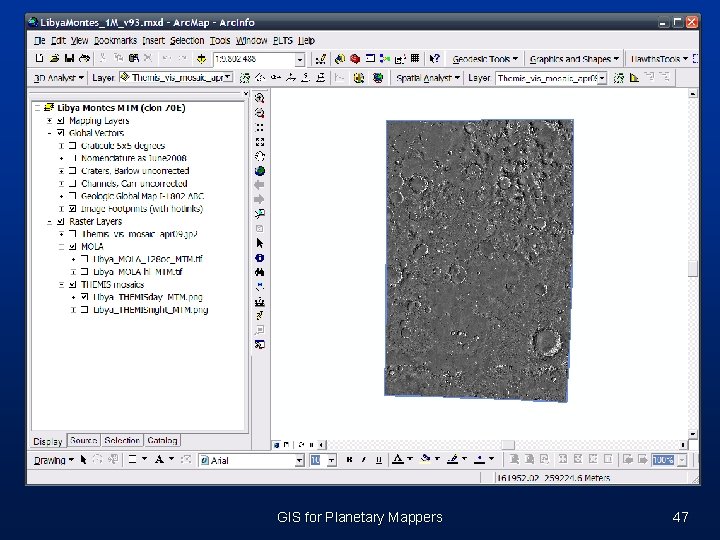Open the Insert menu
Screen dimensions: 720x540
pos(153,40)
